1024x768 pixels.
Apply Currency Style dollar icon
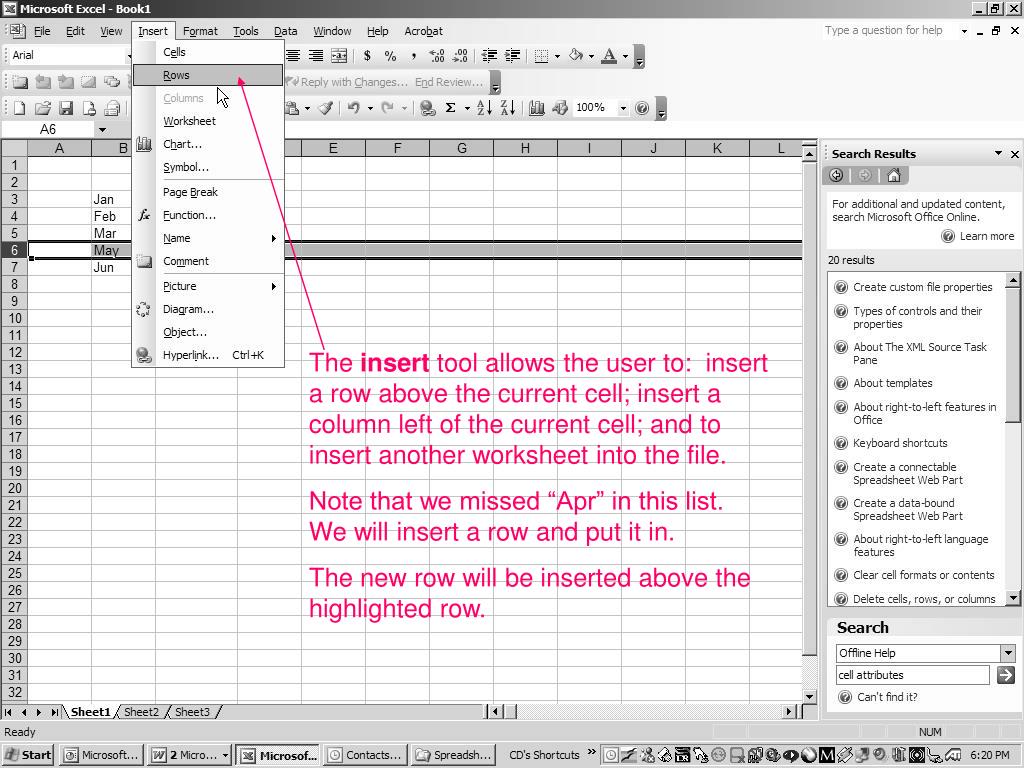click(x=368, y=56)
